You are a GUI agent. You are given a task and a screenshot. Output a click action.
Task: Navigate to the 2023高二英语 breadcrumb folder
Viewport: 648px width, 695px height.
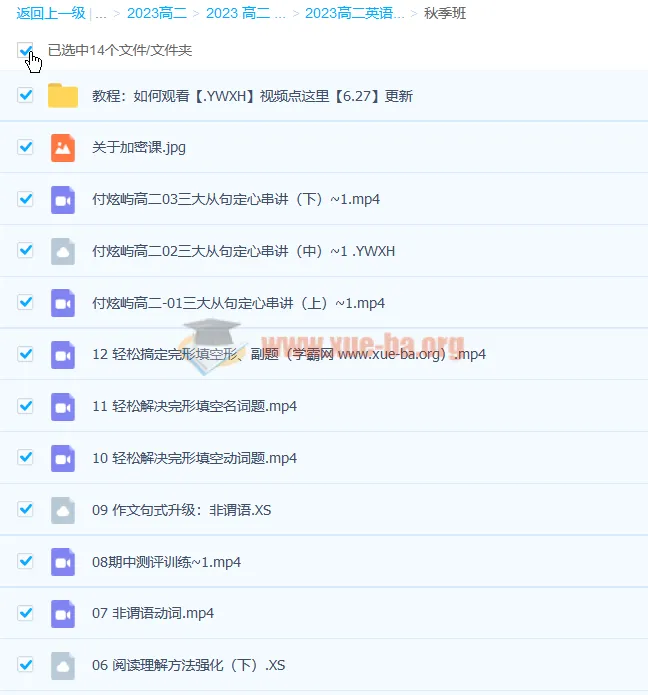point(355,14)
